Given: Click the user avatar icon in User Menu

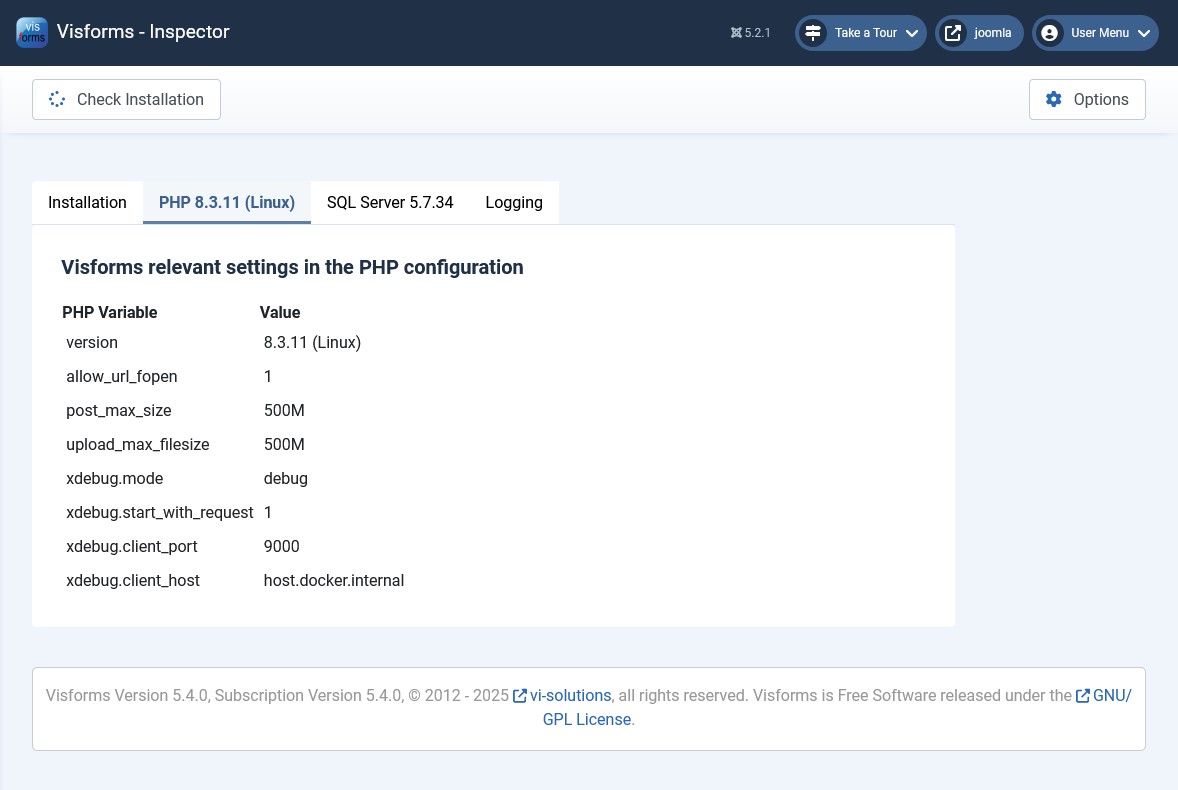Looking at the screenshot, I should tap(1050, 33).
